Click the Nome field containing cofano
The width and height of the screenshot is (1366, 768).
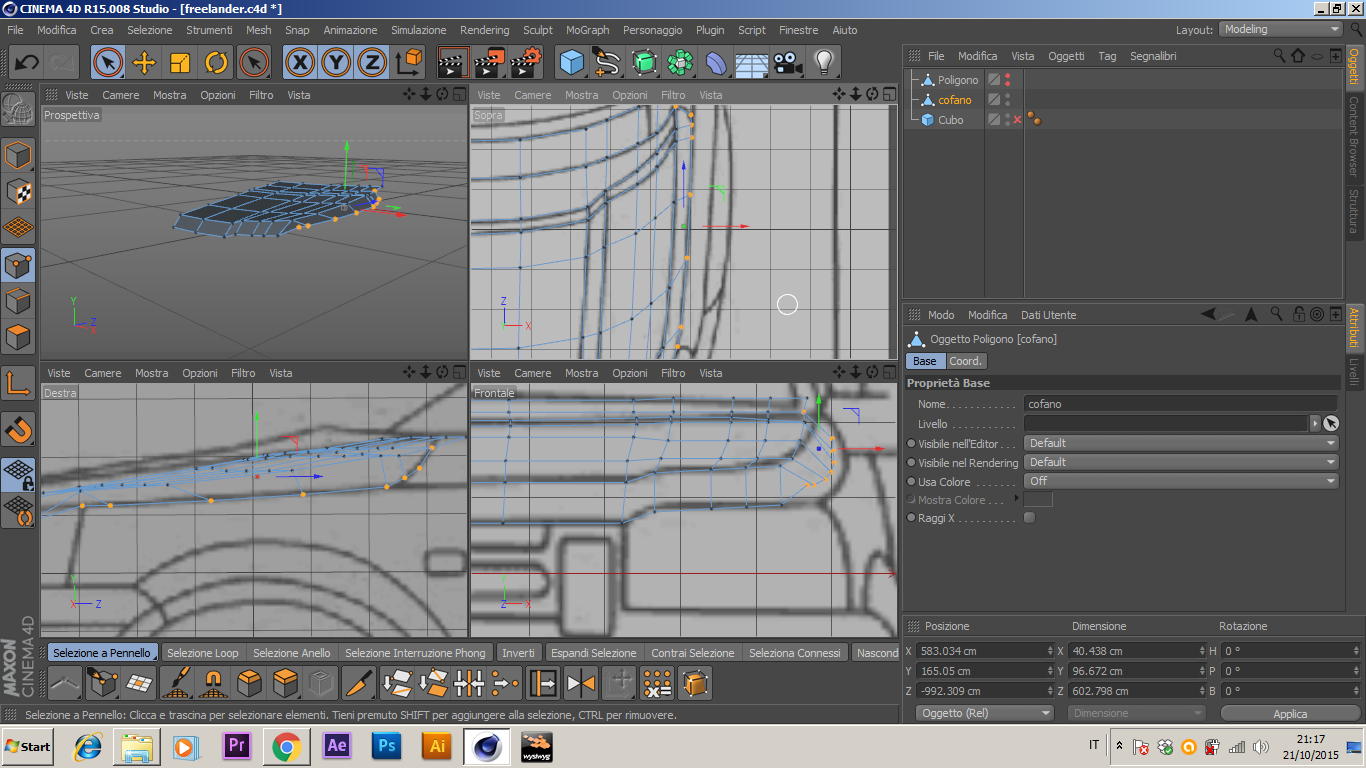pyautogui.click(x=1181, y=404)
